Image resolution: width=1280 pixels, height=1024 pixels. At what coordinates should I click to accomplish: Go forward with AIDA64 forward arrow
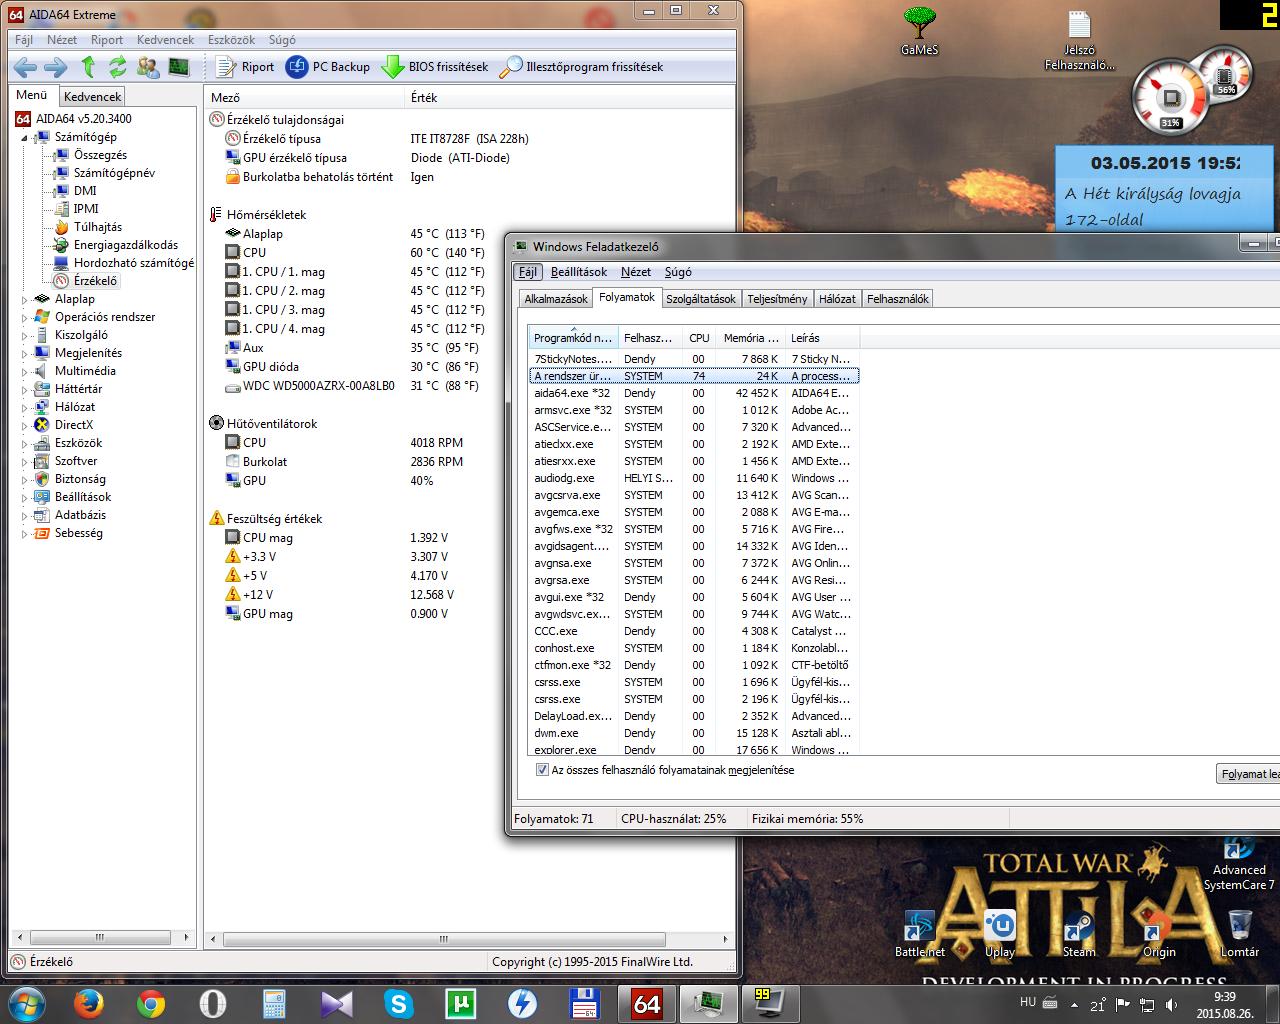coord(56,67)
